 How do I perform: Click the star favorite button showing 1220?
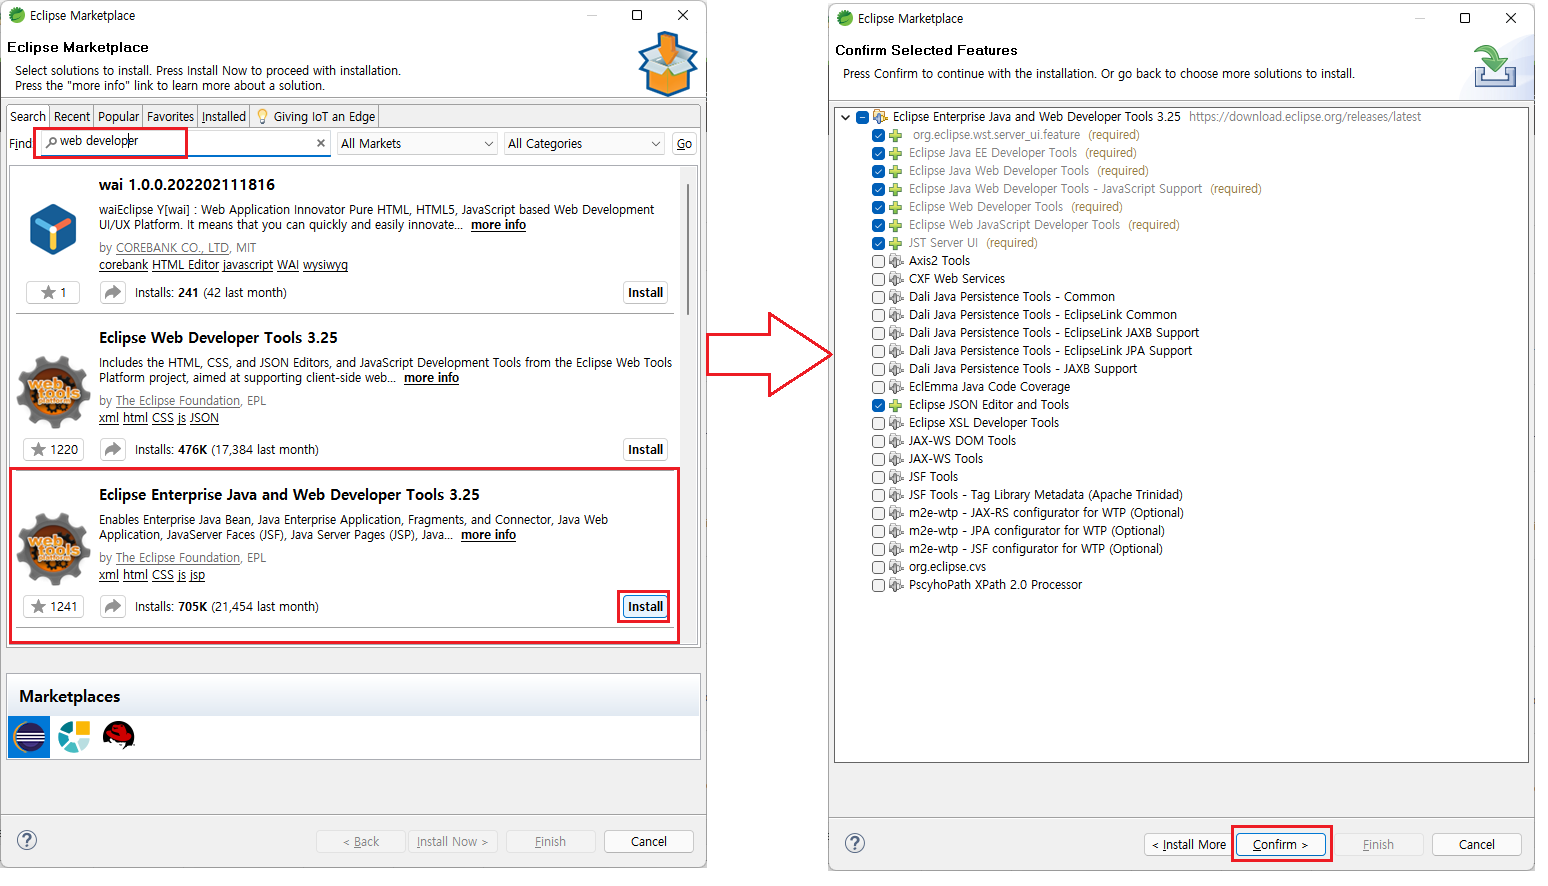click(54, 450)
